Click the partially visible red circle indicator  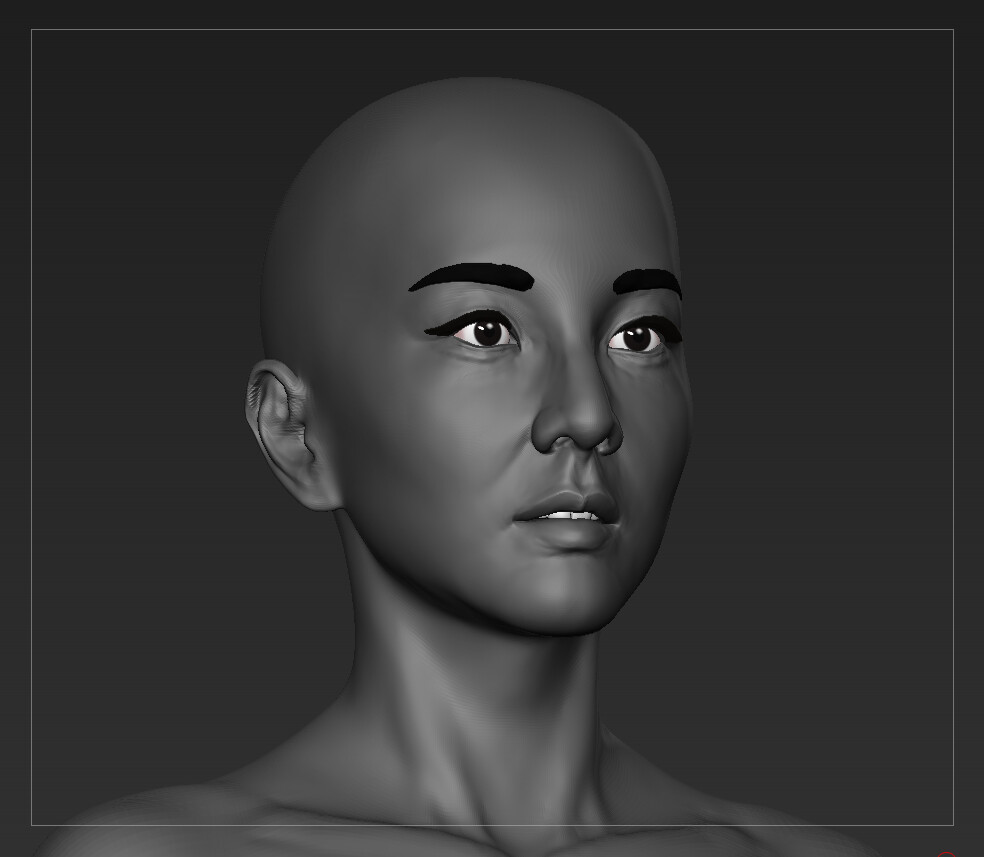(946, 852)
